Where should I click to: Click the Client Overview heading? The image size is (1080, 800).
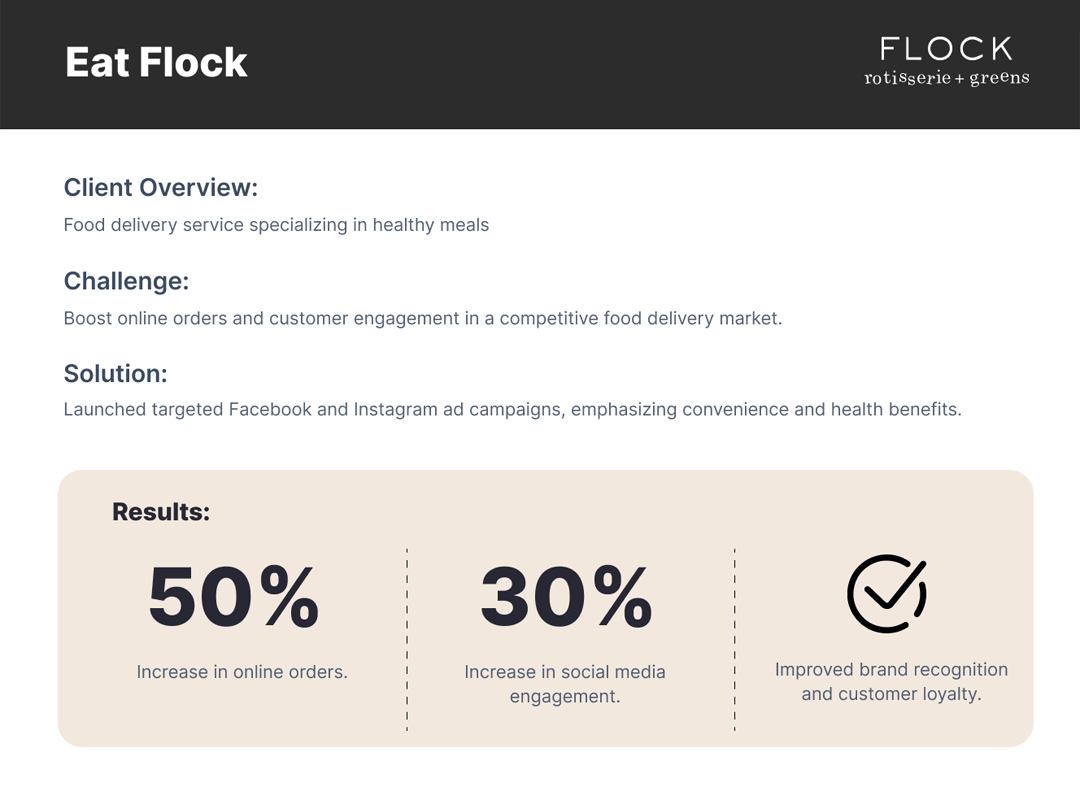tap(160, 187)
